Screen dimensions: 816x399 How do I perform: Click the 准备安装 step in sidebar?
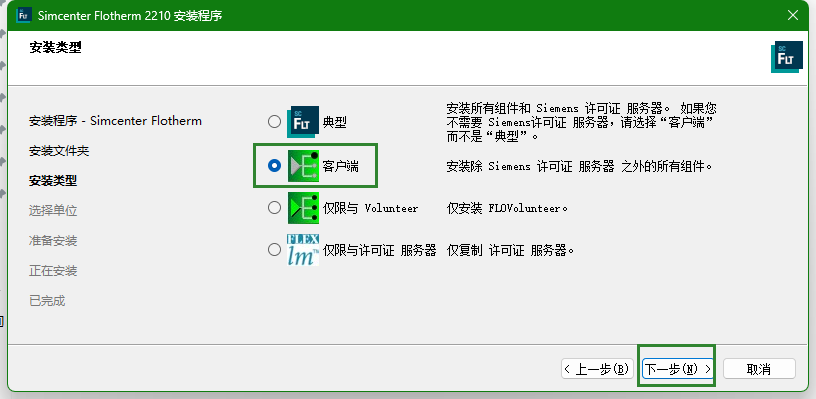[53, 241]
